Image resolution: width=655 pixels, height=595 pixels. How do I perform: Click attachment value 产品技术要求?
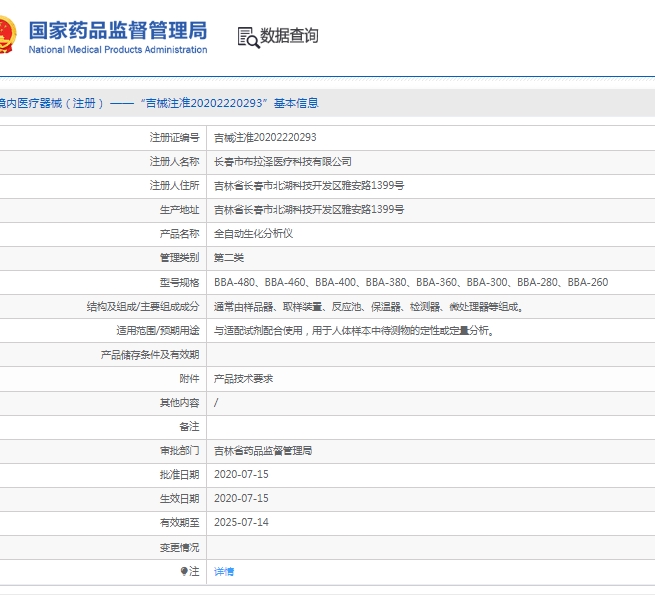pos(244,379)
